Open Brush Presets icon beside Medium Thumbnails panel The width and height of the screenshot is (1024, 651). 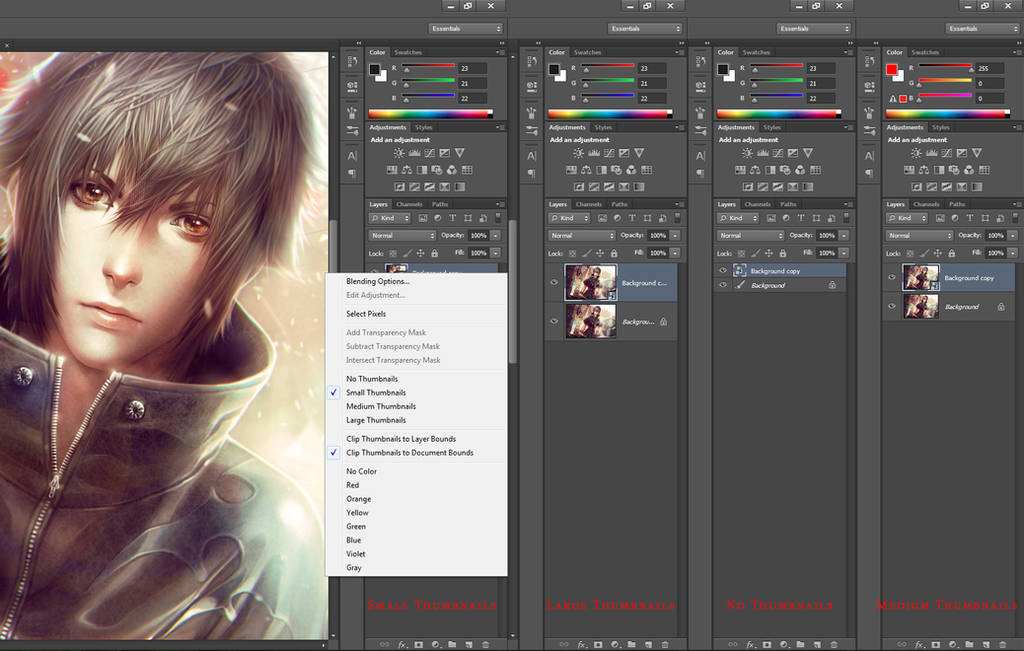[869, 131]
